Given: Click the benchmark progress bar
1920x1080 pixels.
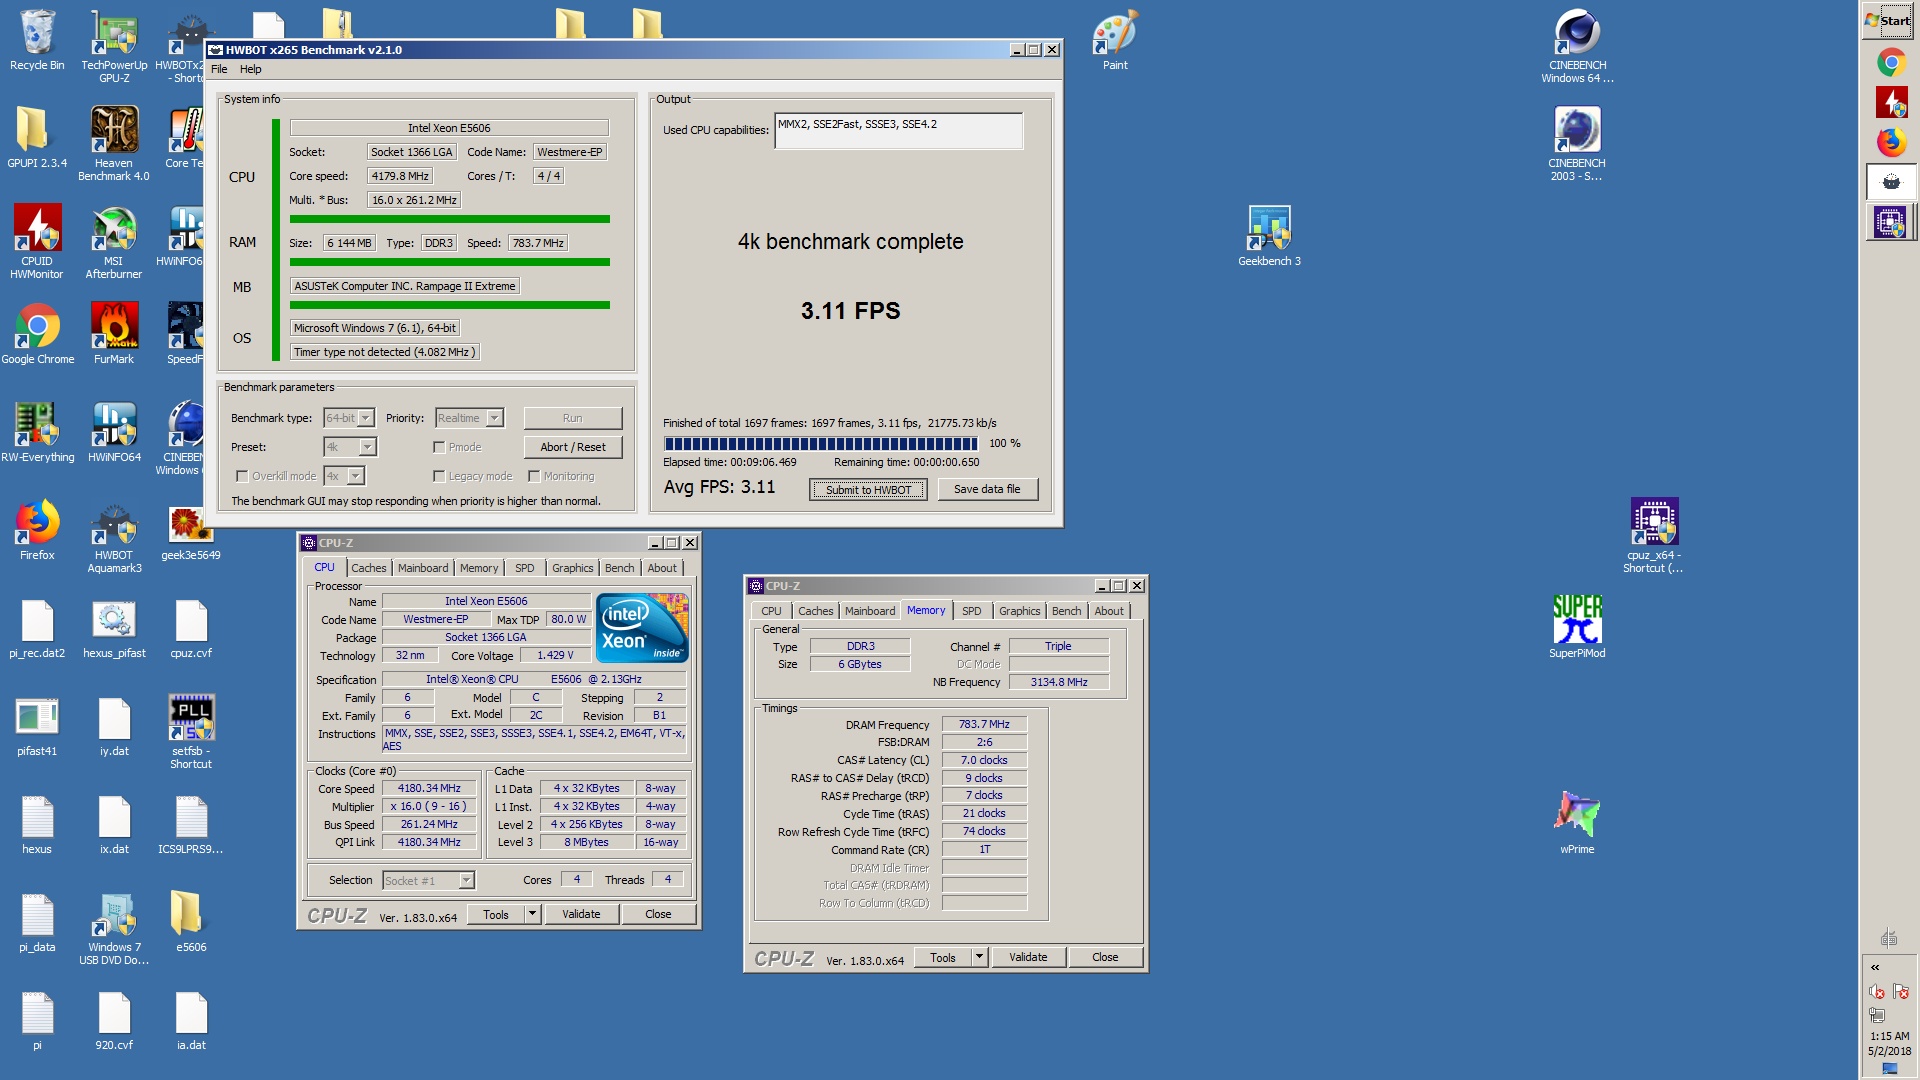Looking at the screenshot, I should point(821,444).
